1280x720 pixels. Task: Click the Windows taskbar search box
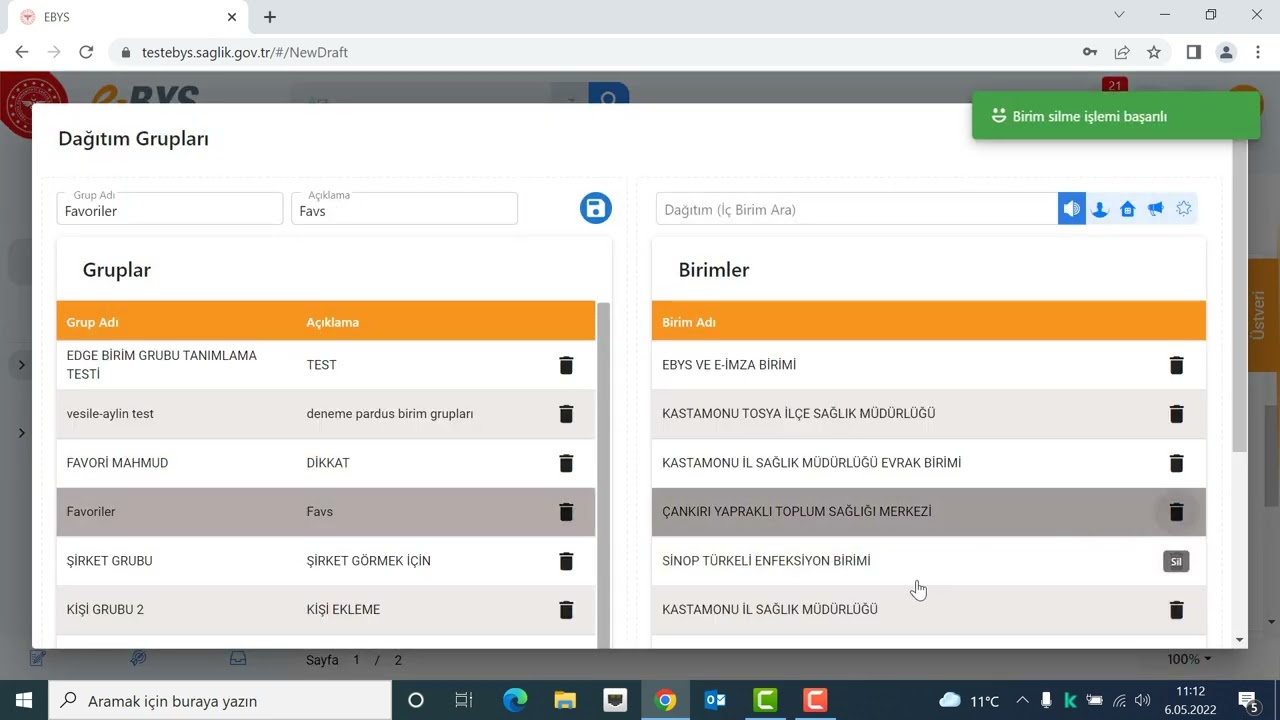220,700
